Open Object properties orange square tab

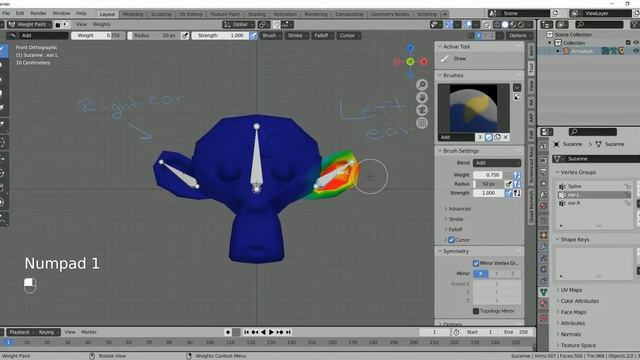pos(544,235)
